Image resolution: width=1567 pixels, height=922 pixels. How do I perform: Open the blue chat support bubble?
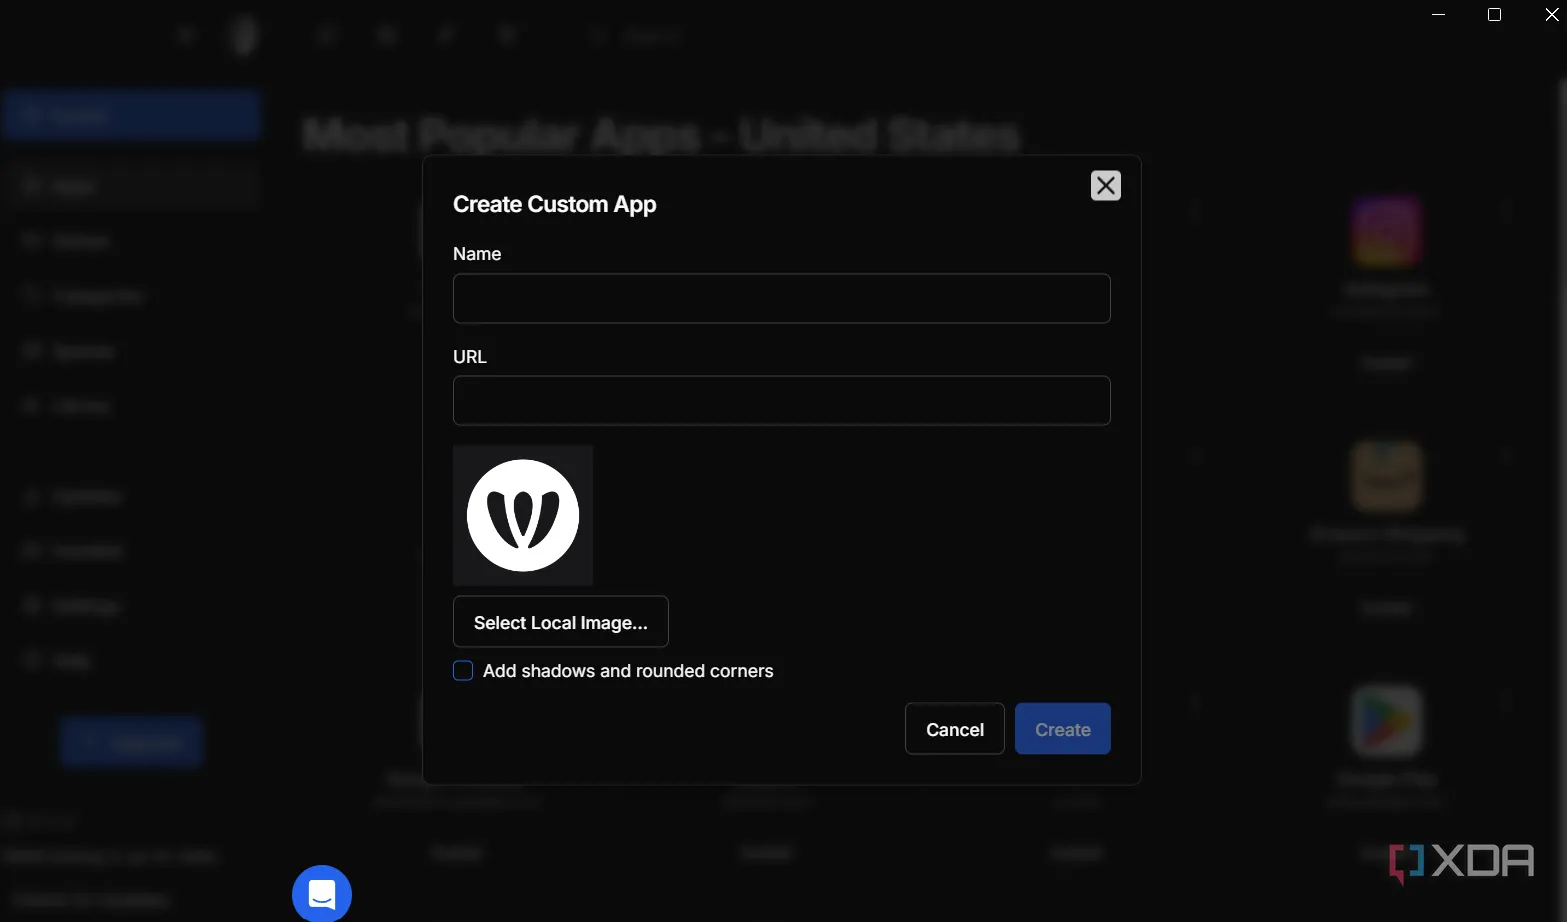pyautogui.click(x=322, y=893)
